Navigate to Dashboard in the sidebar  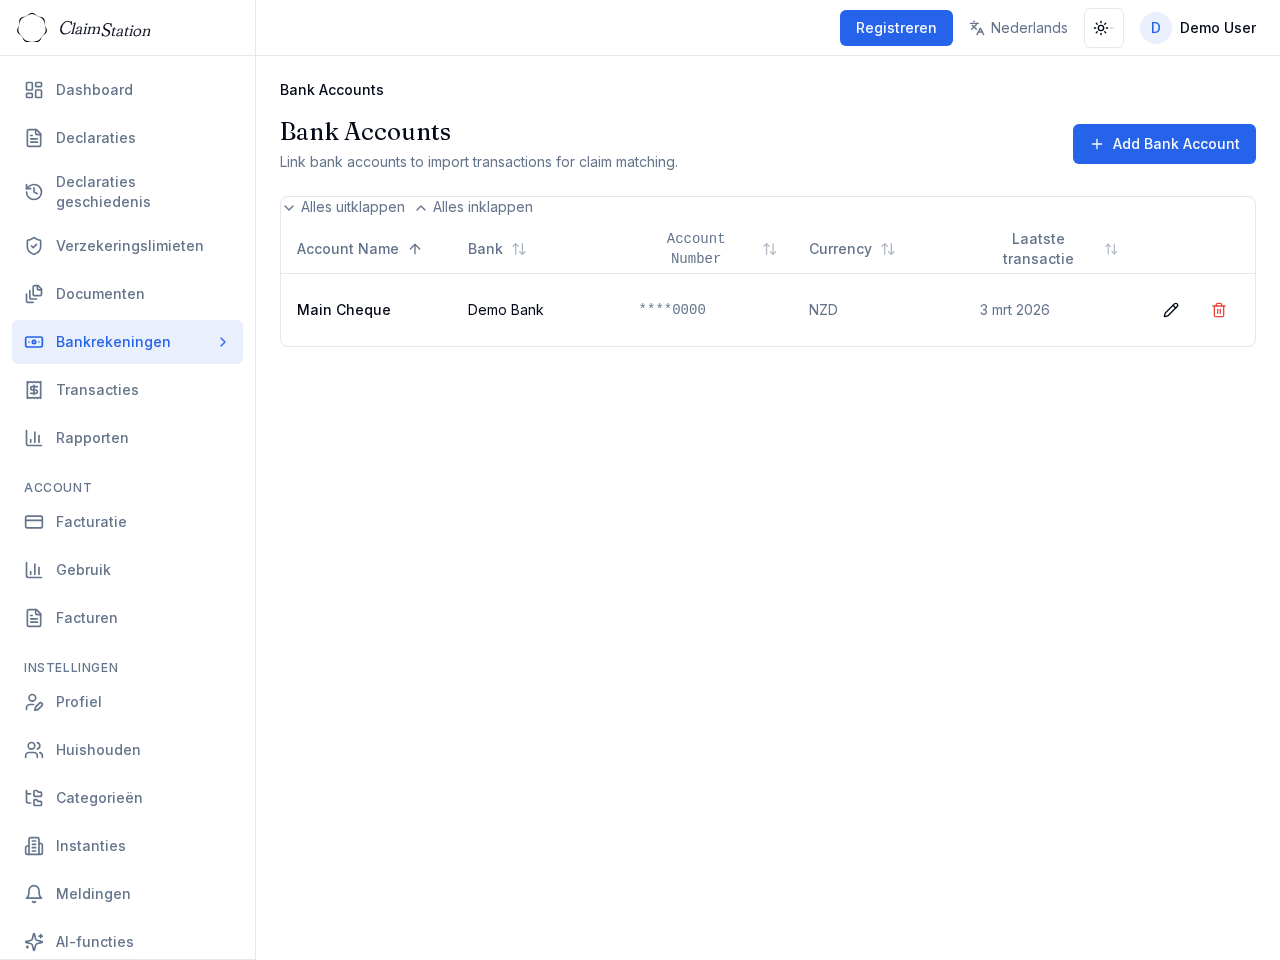click(x=94, y=90)
